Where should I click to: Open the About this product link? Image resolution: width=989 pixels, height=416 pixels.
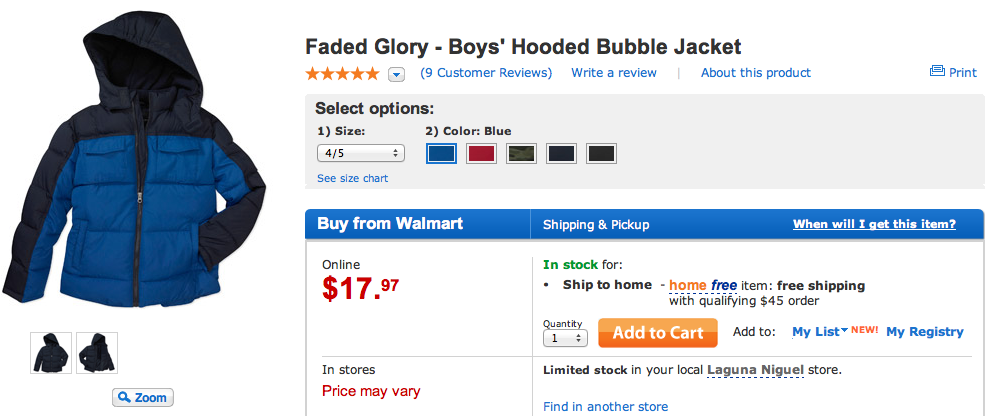click(755, 73)
